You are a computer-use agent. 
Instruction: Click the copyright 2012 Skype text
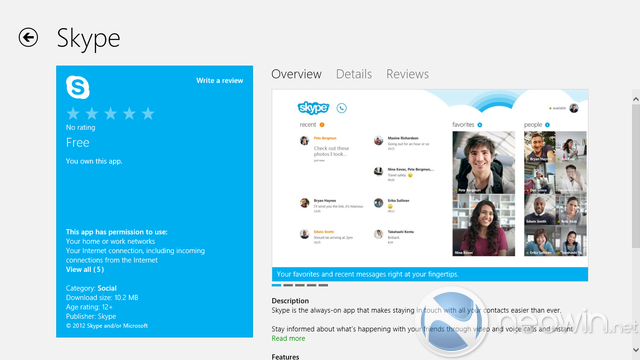point(107,326)
